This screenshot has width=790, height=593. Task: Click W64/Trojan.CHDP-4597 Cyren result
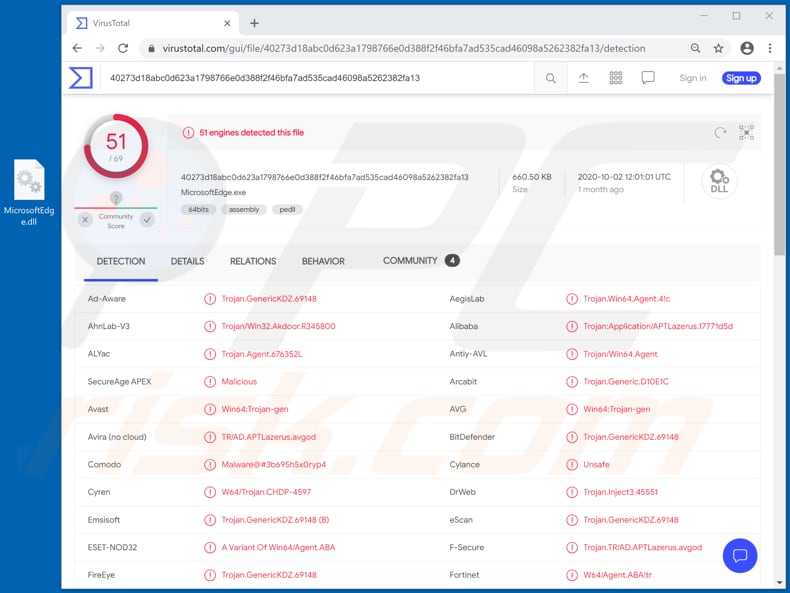coord(266,492)
